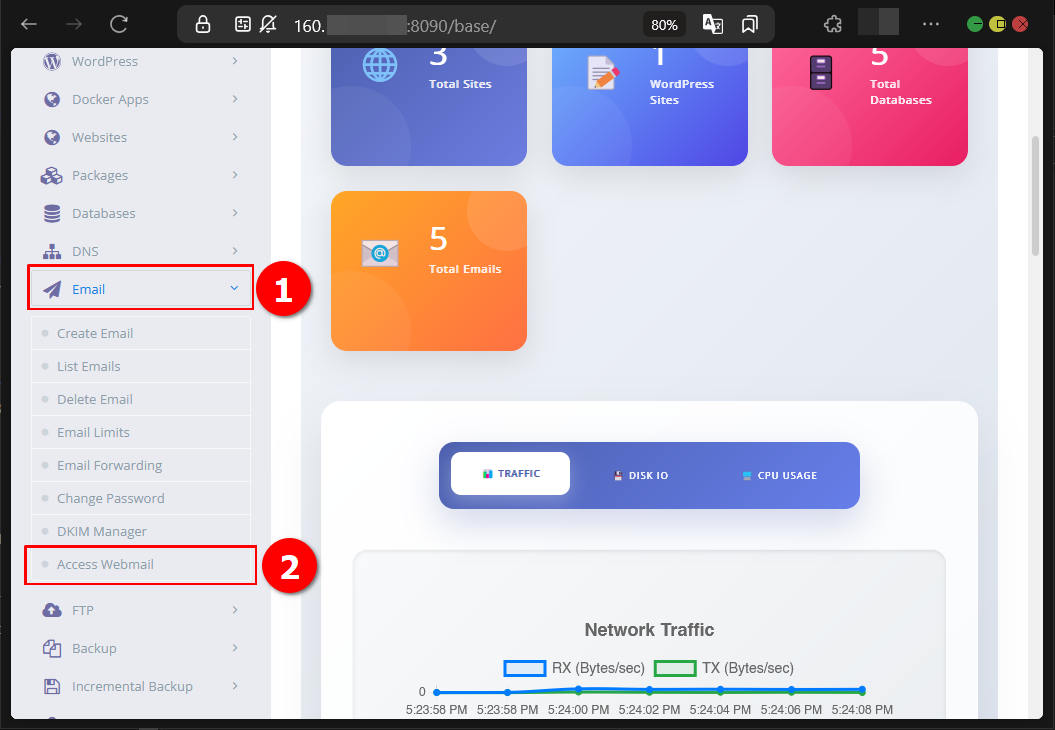Click the Packages cubes icon

[x=52, y=176]
